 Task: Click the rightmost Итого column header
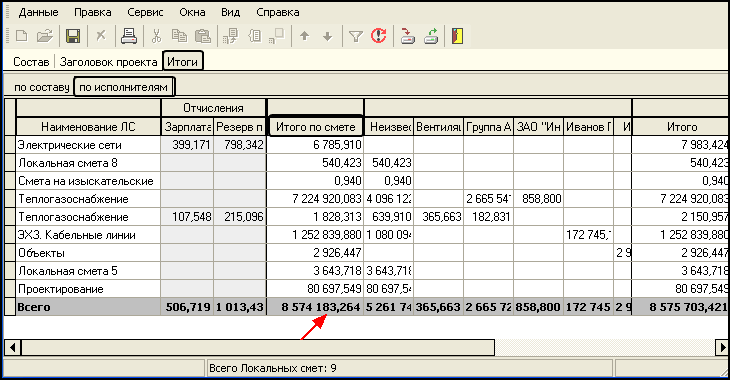pos(681,127)
